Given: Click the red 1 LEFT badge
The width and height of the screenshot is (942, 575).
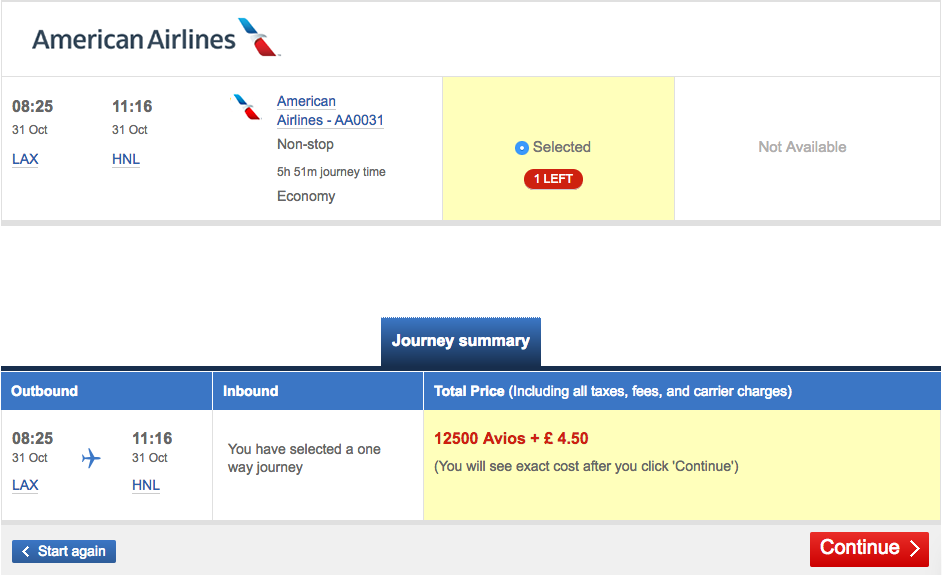Looking at the screenshot, I should click(553, 179).
